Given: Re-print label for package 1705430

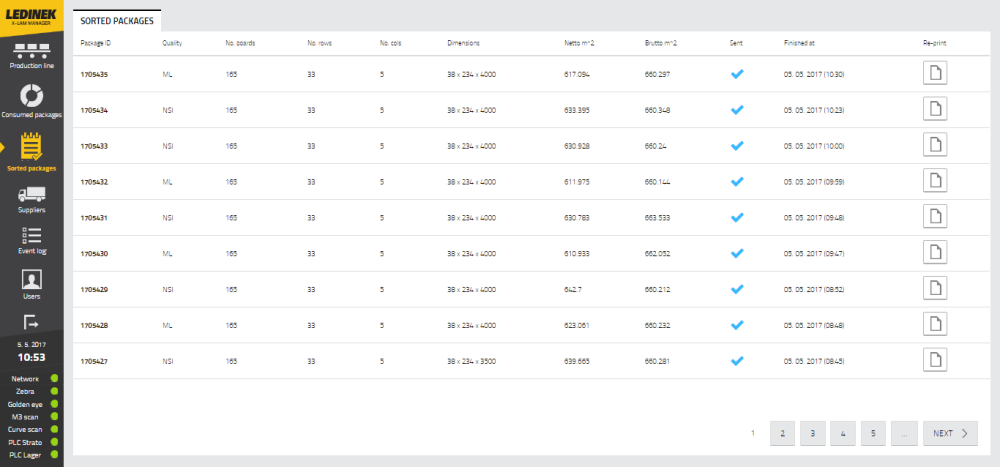Looking at the screenshot, I should pyautogui.click(x=935, y=253).
